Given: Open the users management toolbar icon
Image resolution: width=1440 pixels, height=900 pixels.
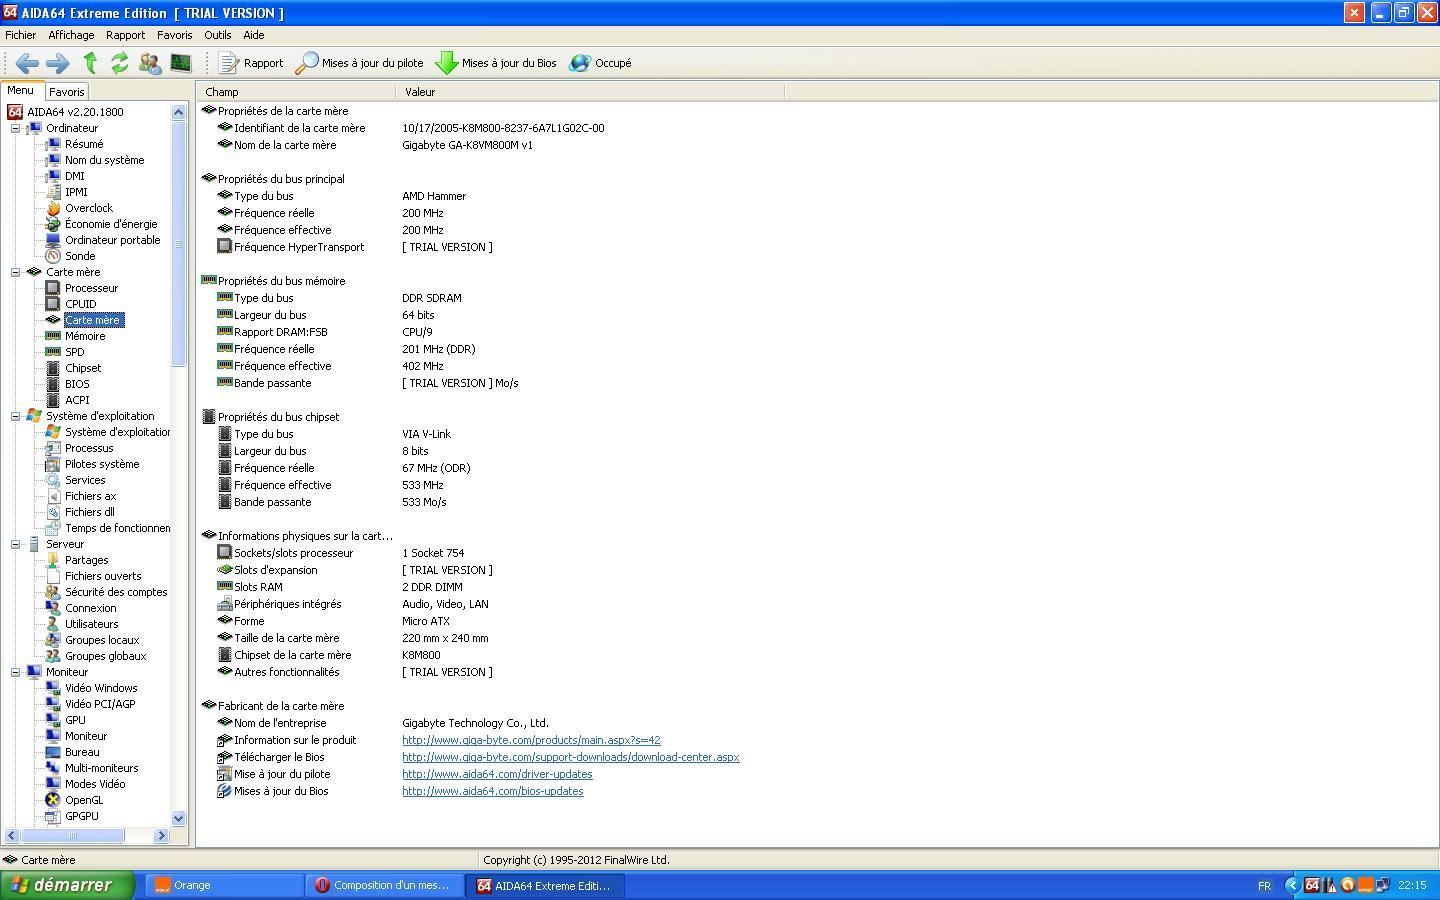Looking at the screenshot, I should [150, 63].
